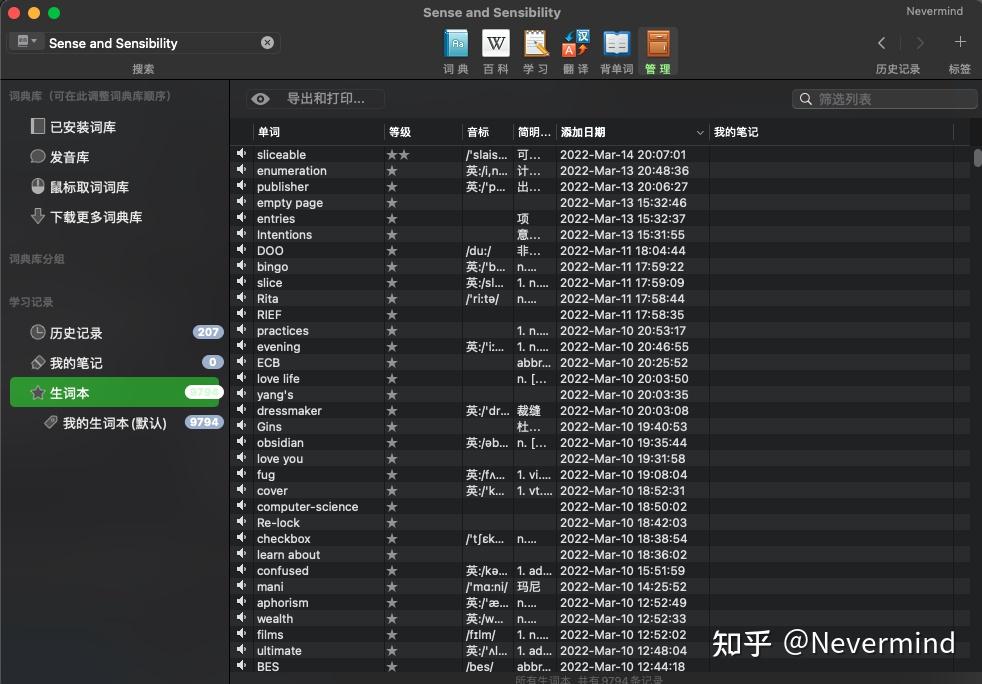Open the 背单词 vocabulary review icon
The width and height of the screenshot is (982, 684).
(x=616, y=44)
